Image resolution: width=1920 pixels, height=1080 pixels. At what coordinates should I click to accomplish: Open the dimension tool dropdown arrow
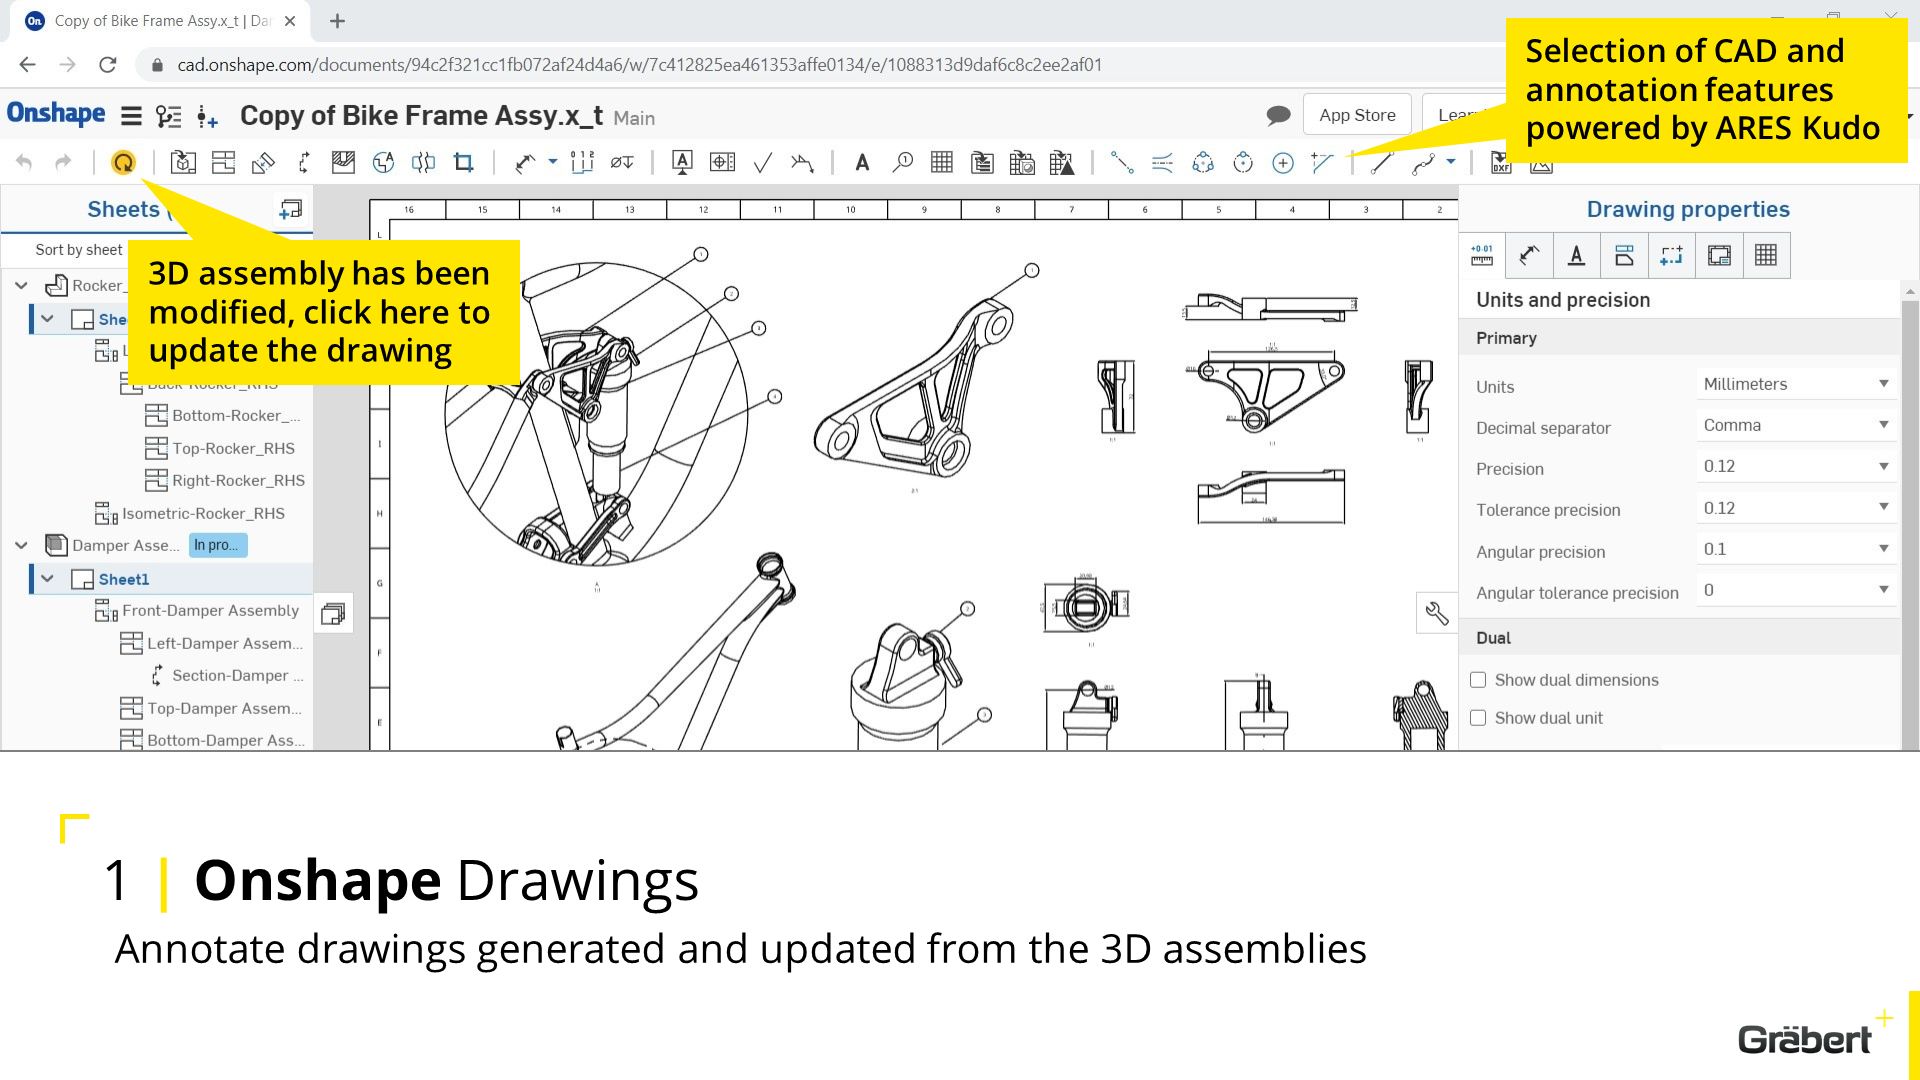coord(552,161)
